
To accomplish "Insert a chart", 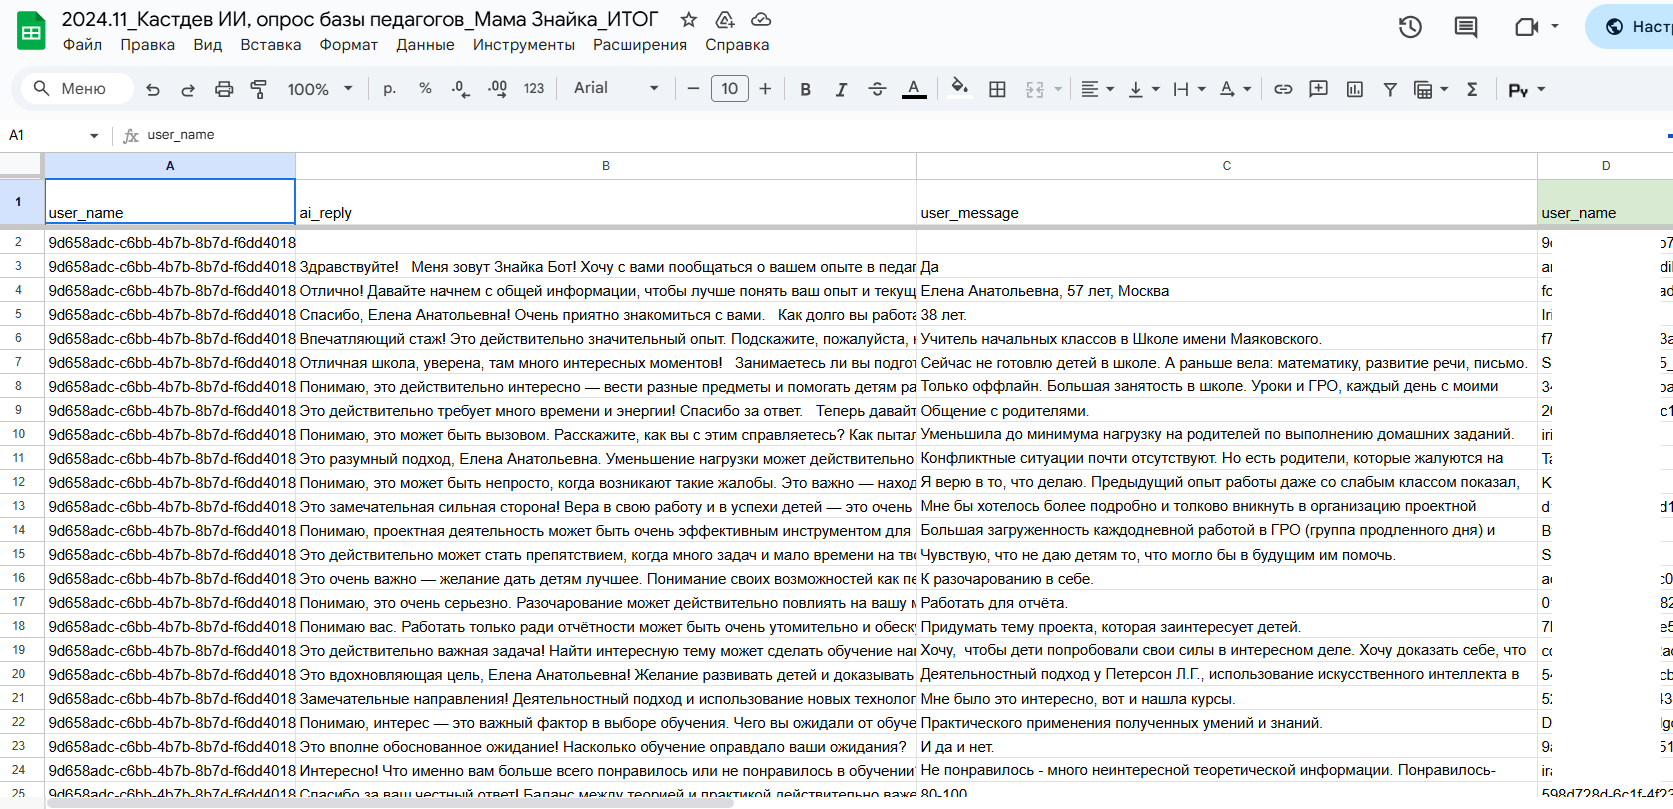I will click(x=1355, y=89).
